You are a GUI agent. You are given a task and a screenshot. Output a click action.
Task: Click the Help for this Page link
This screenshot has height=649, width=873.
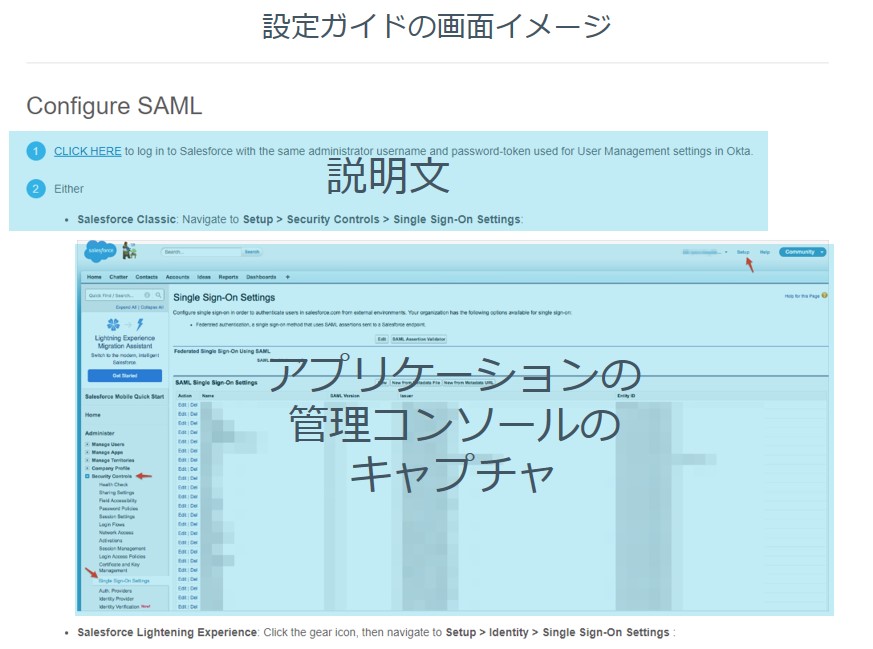coord(802,296)
